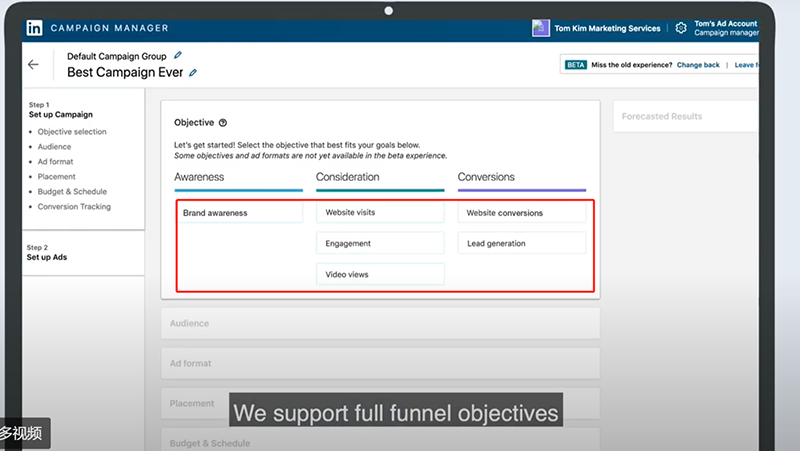This screenshot has height=451, width=800.
Task: Select the Website visits objective
Action: [x=380, y=212]
